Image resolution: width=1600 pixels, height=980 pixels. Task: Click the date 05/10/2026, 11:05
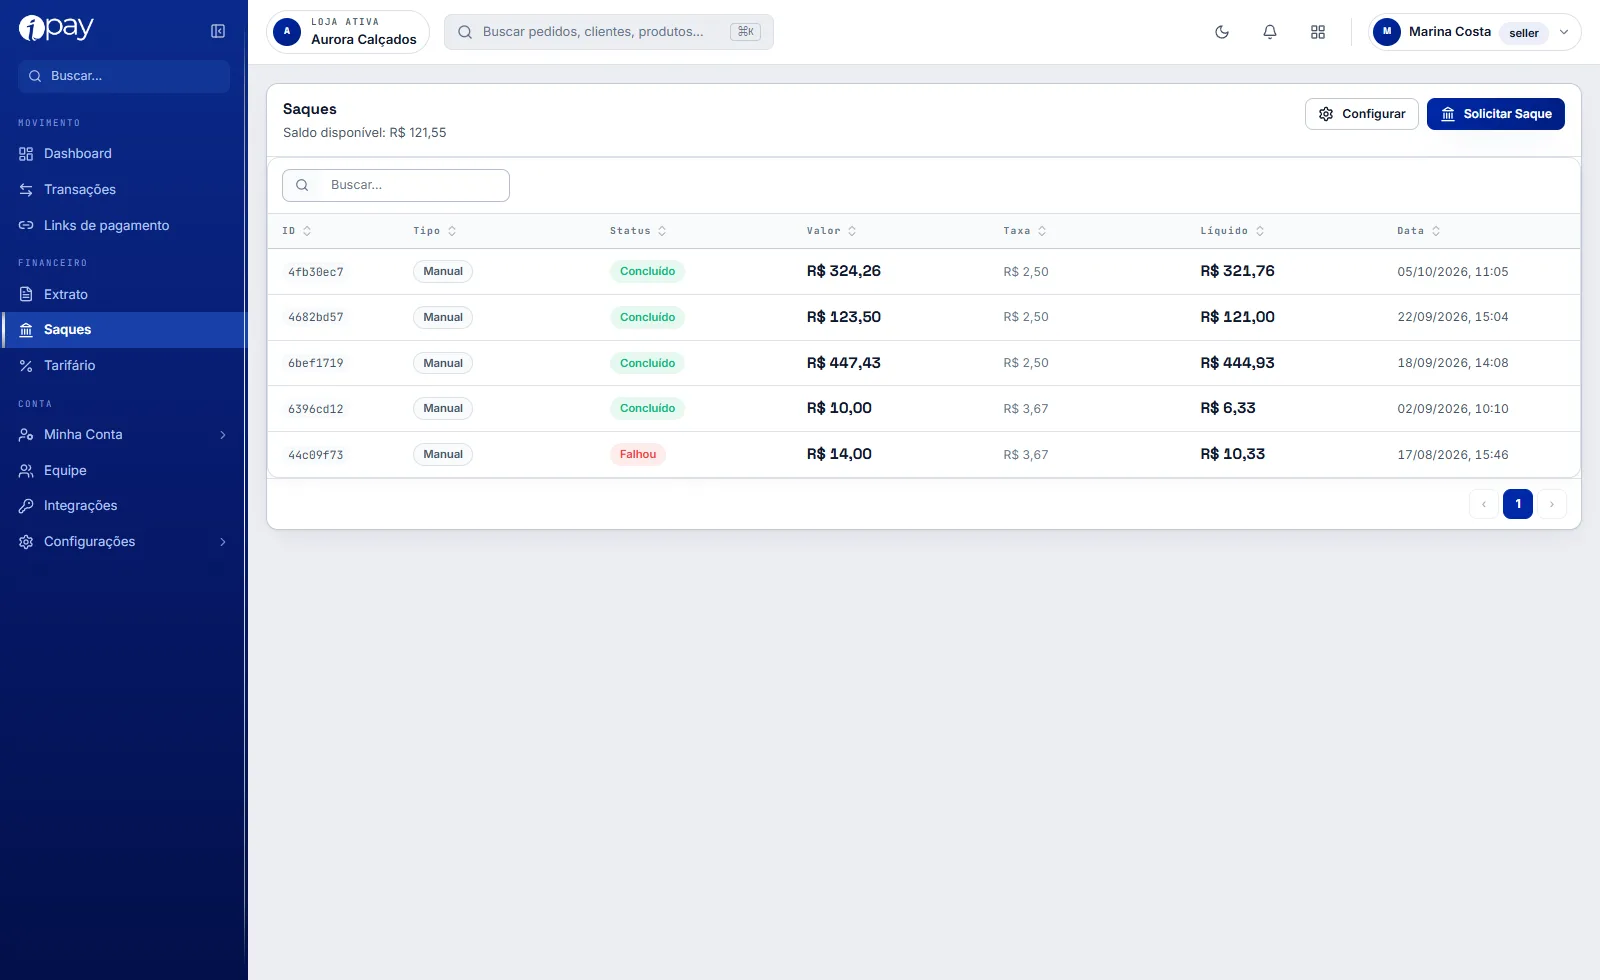(x=1453, y=272)
